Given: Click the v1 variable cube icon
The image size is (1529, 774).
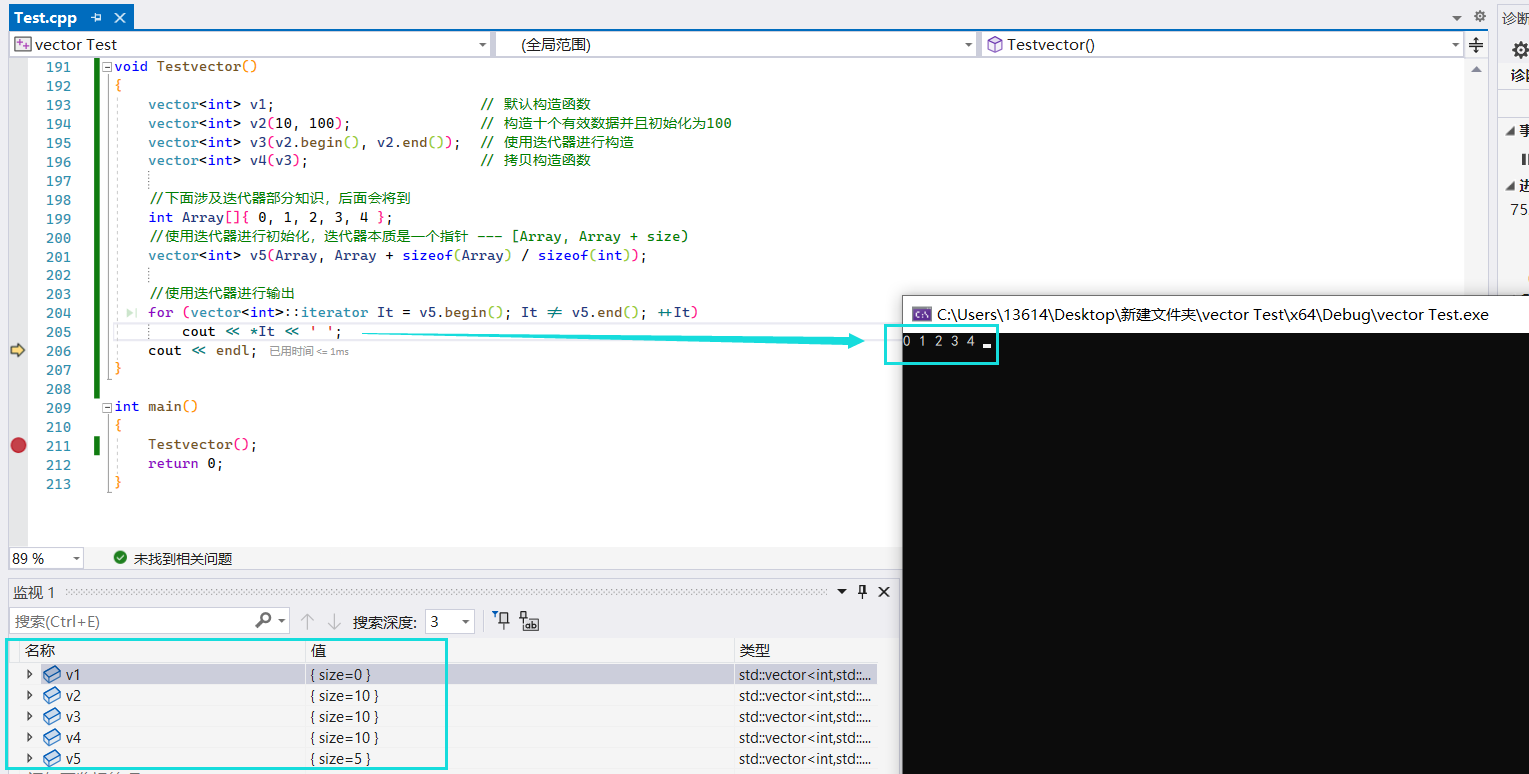Looking at the screenshot, I should coord(52,675).
